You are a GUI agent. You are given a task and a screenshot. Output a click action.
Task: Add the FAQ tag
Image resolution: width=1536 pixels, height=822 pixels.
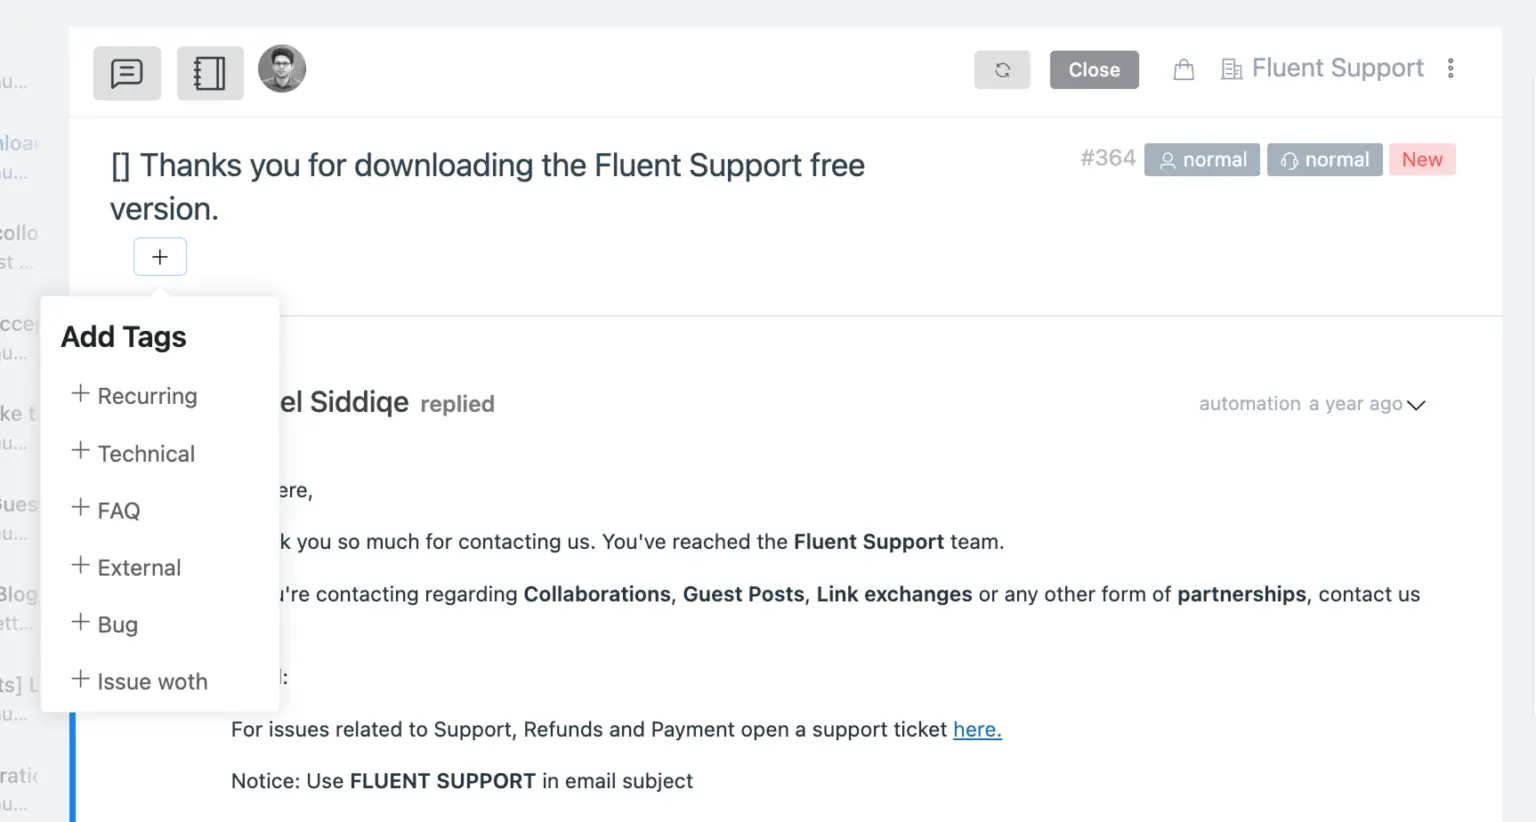pyautogui.click(x=107, y=511)
